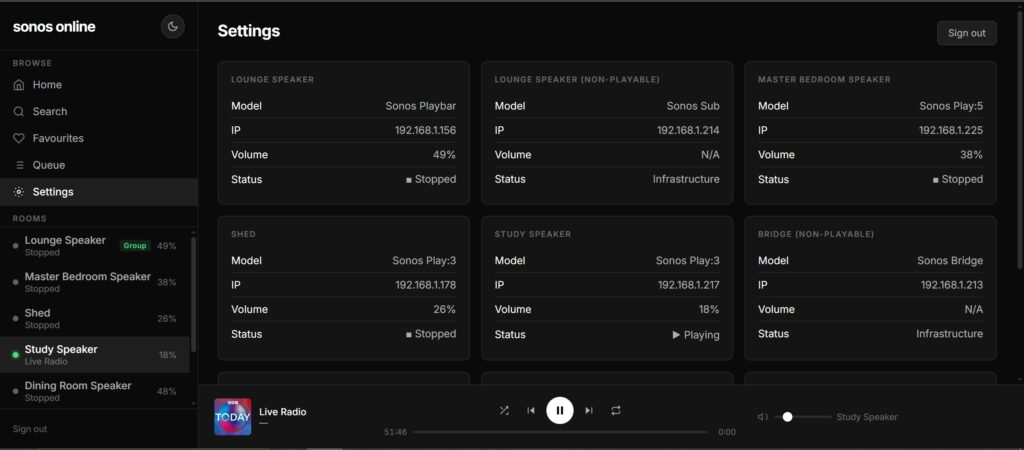Select the Study Speaker room
The height and width of the screenshot is (450, 1024).
(95, 355)
